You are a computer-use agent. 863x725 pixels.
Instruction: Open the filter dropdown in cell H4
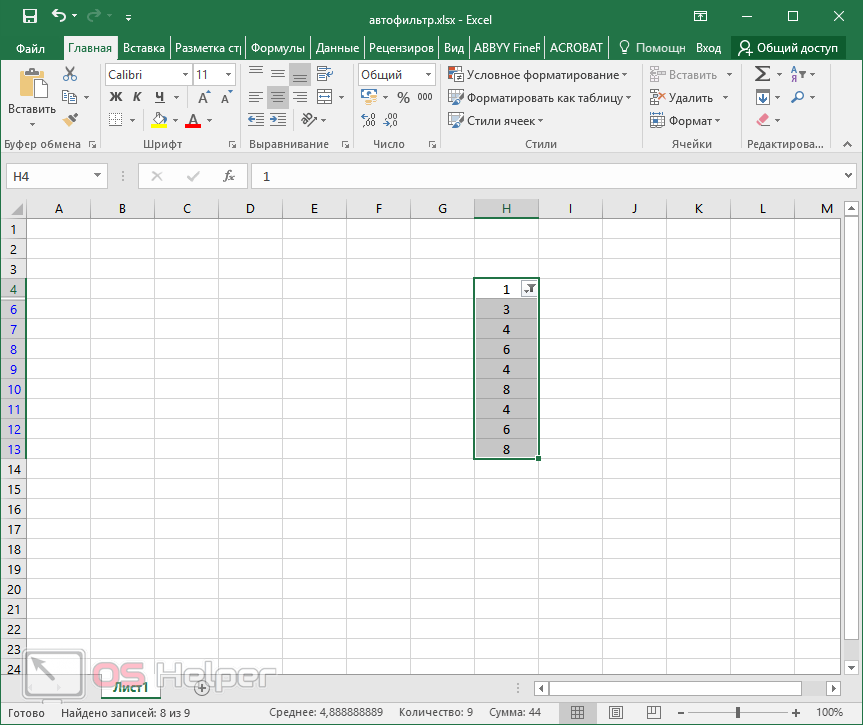tap(530, 289)
